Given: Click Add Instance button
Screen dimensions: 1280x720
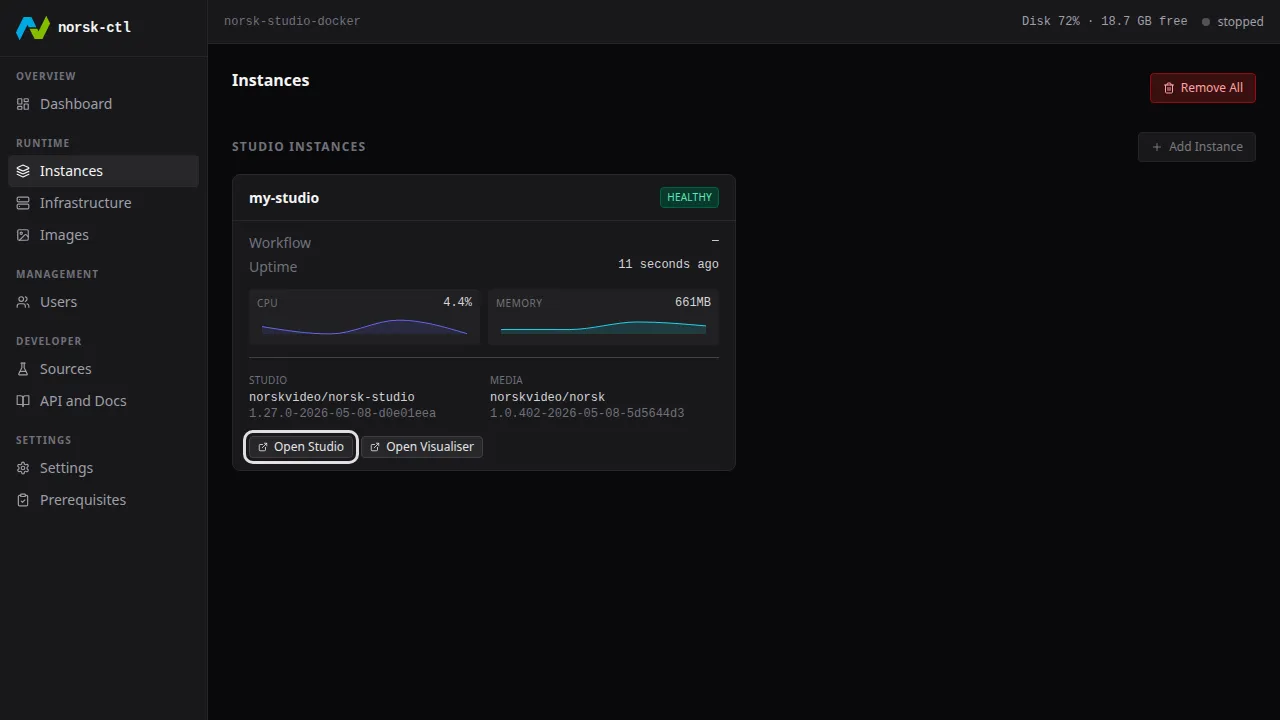Looking at the screenshot, I should pyautogui.click(x=1196, y=147).
